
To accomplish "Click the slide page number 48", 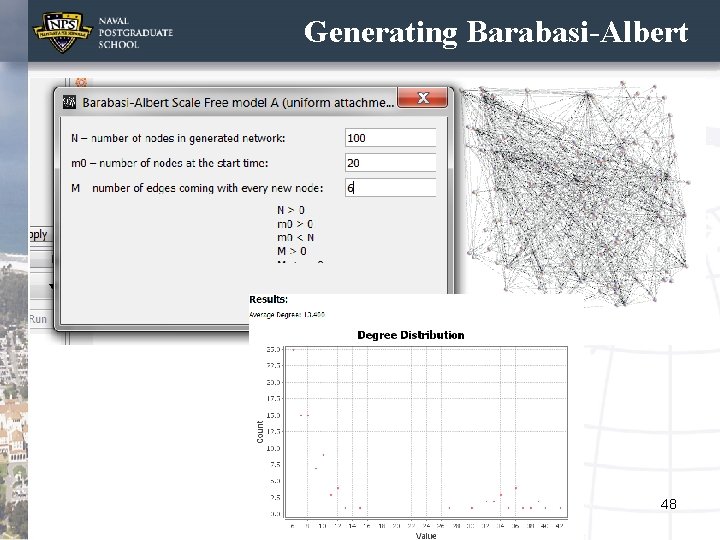I will click(x=668, y=504).
